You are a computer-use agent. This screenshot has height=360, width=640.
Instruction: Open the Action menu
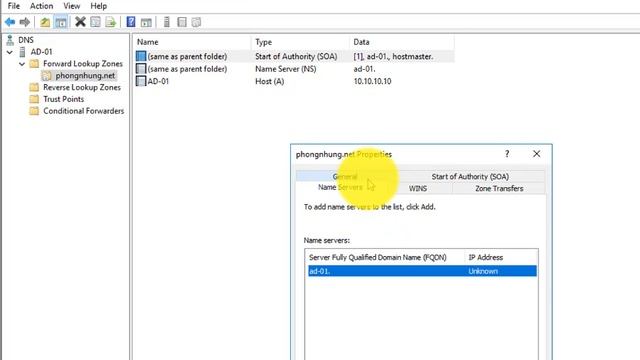click(41, 6)
